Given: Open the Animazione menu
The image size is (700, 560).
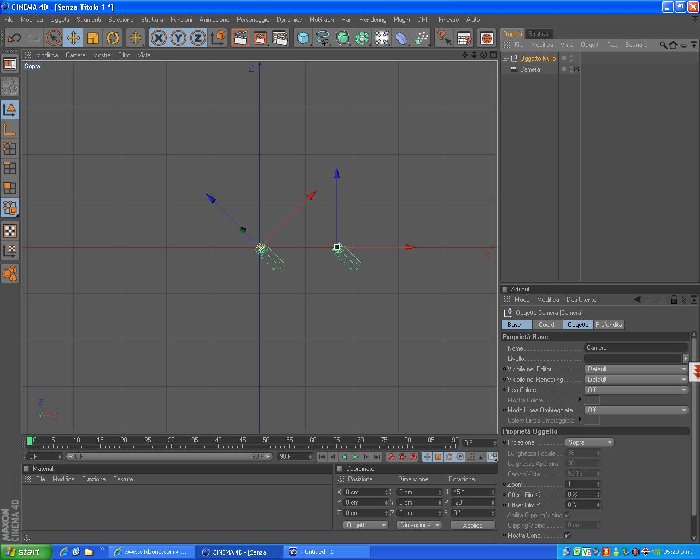Looking at the screenshot, I should 214,20.
